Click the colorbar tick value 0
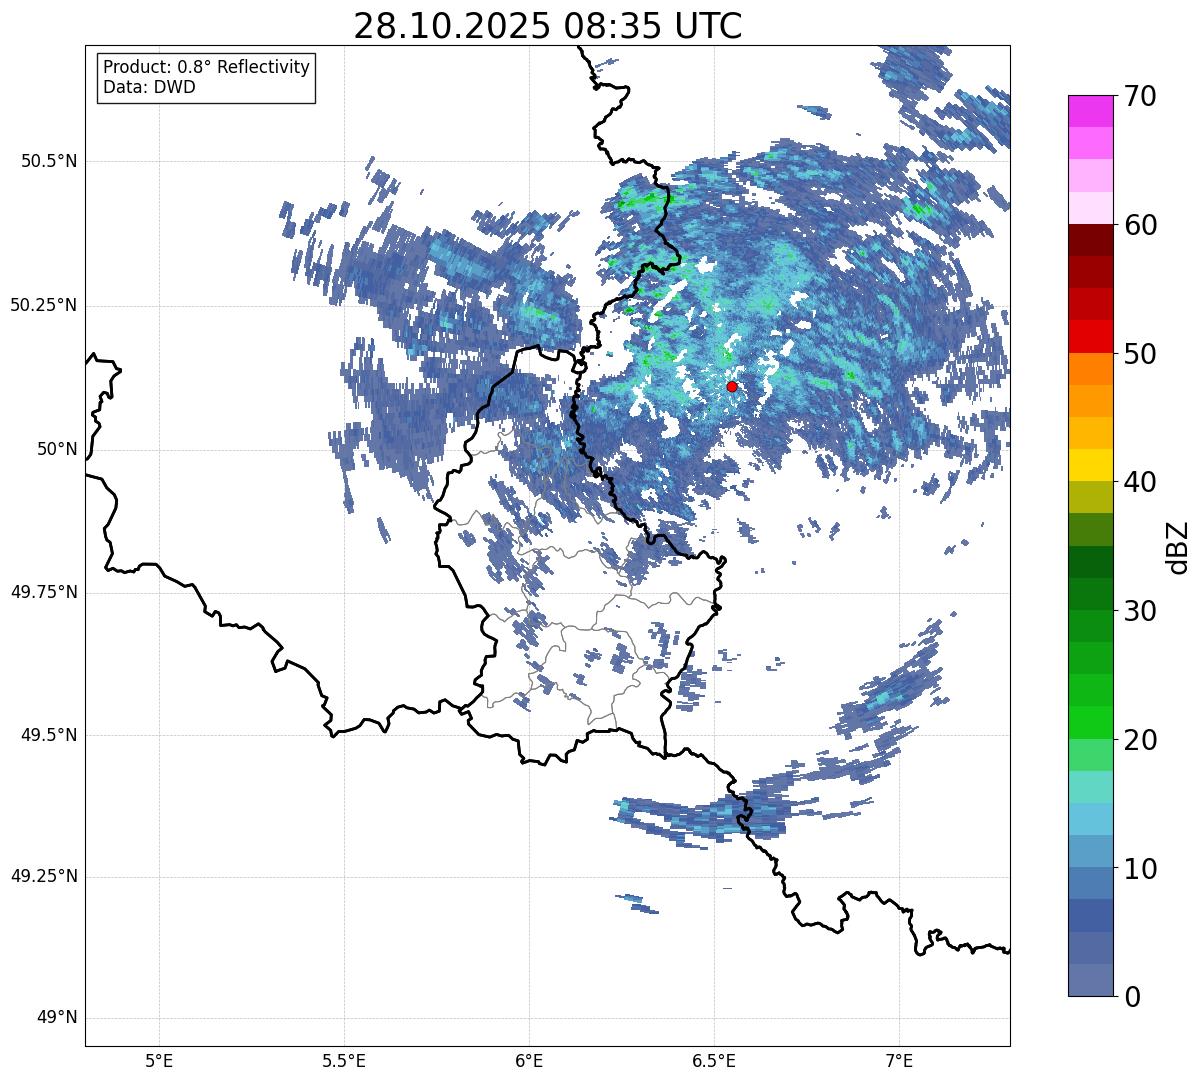The image size is (1202, 1081). pyautogui.click(x=1131, y=997)
